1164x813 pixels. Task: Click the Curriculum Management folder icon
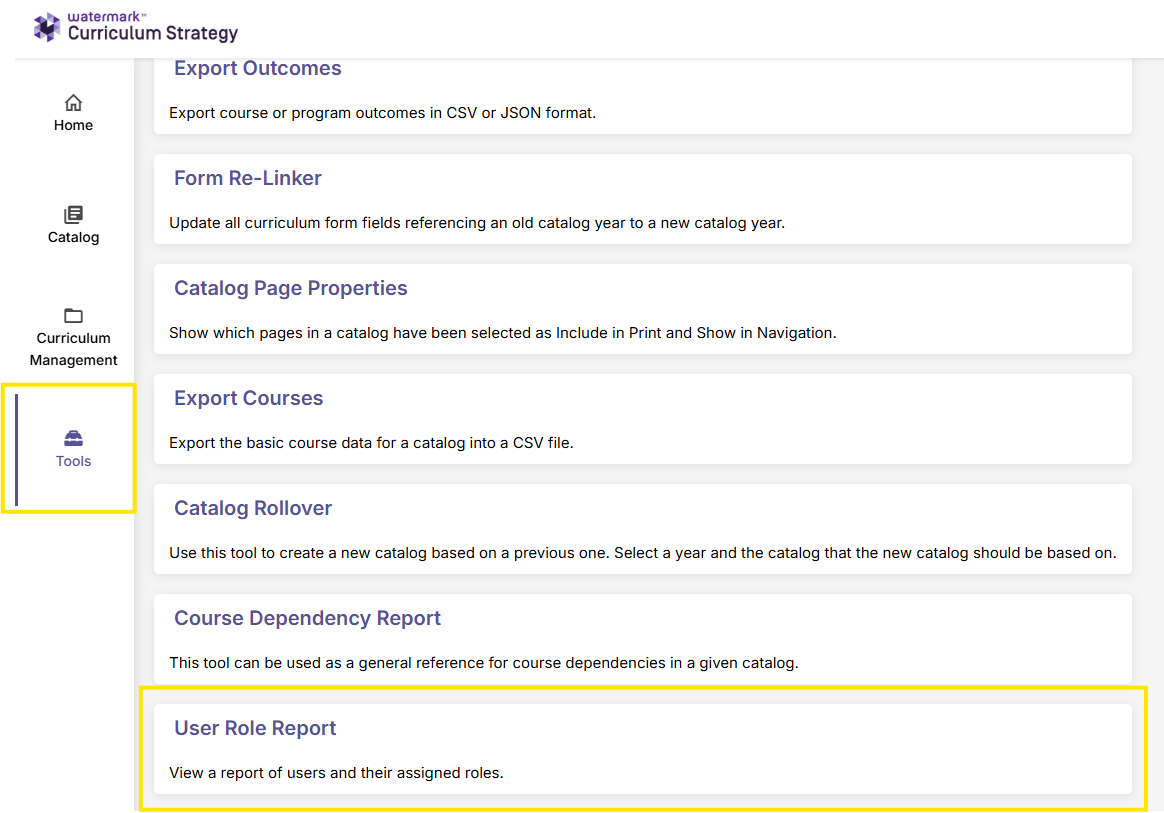point(73,316)
